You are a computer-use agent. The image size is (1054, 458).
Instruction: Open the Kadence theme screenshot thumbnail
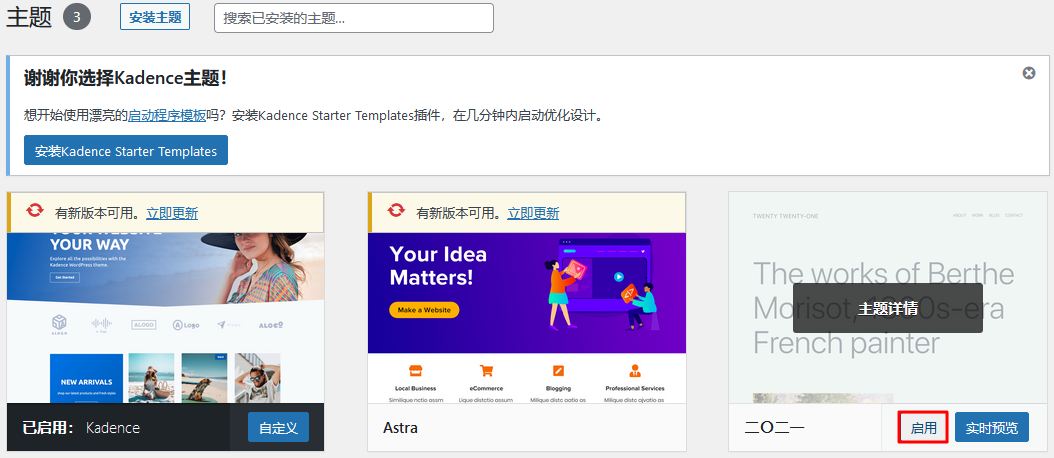coord(165,317)
